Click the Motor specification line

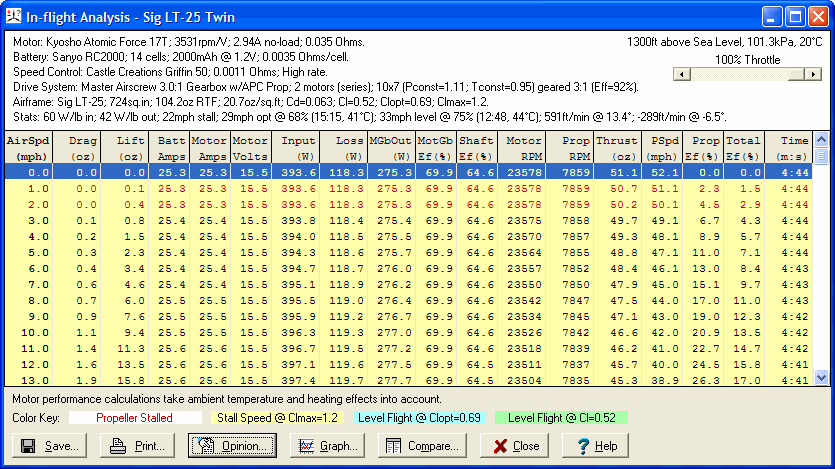tap(189, 42)
